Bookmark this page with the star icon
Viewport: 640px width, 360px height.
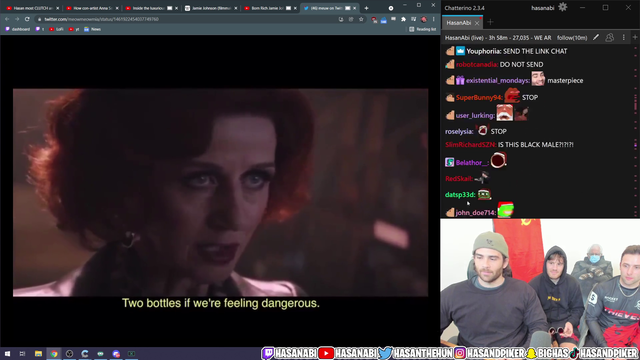(361, 19)
